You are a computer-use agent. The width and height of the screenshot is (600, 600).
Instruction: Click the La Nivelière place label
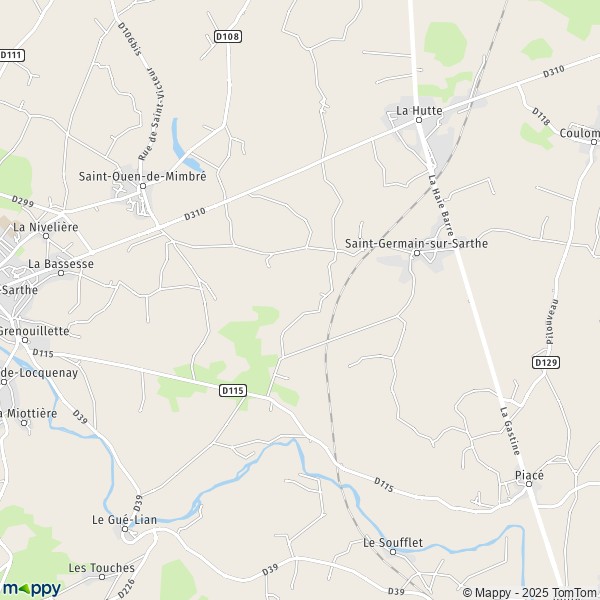(x=46, y=227)
